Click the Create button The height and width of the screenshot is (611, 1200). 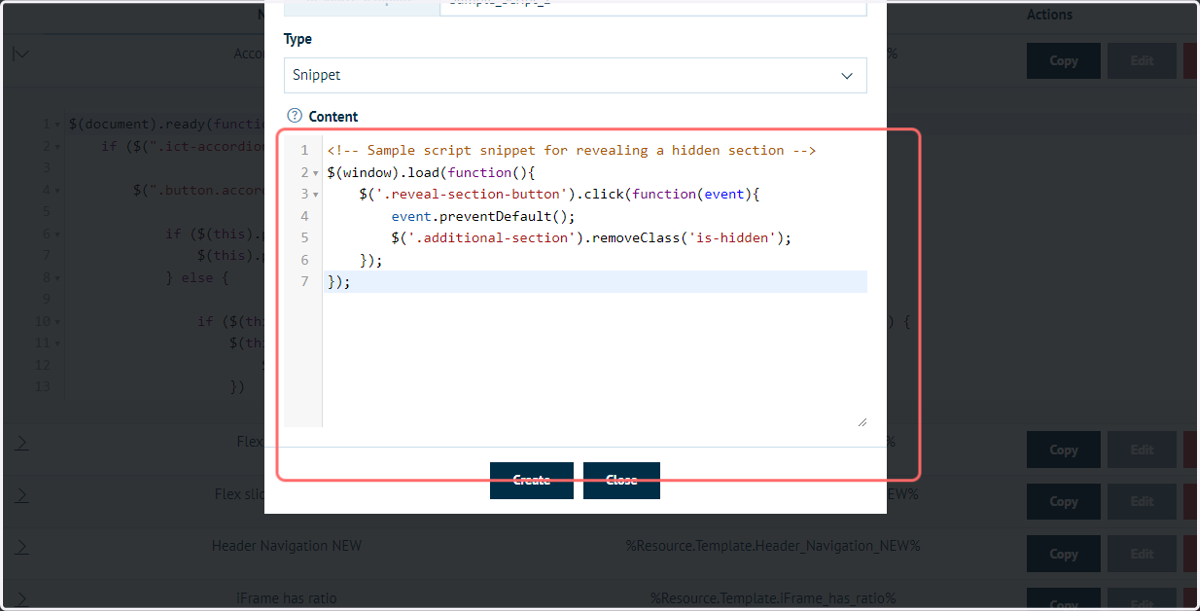click(x=532, y=480)
